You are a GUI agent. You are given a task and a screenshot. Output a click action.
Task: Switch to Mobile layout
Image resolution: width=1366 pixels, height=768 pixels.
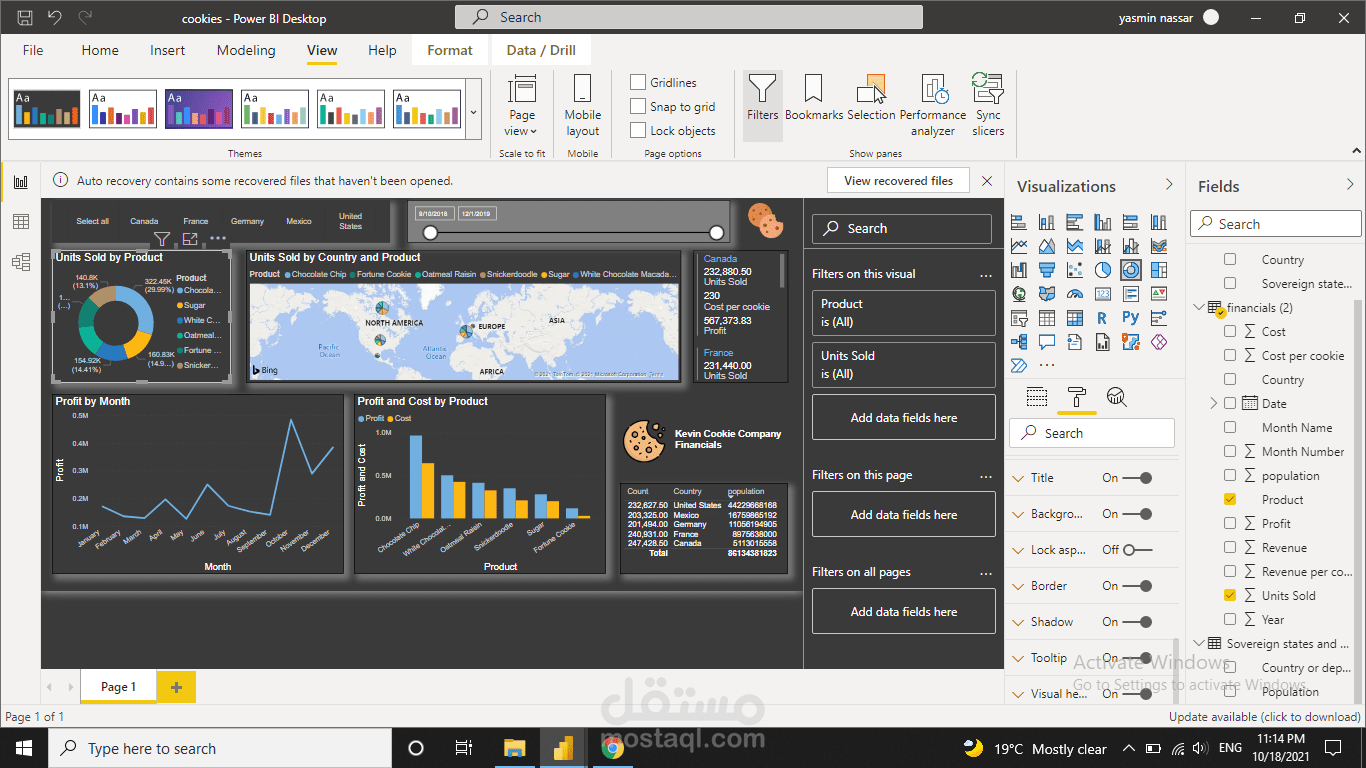(582, 105)
